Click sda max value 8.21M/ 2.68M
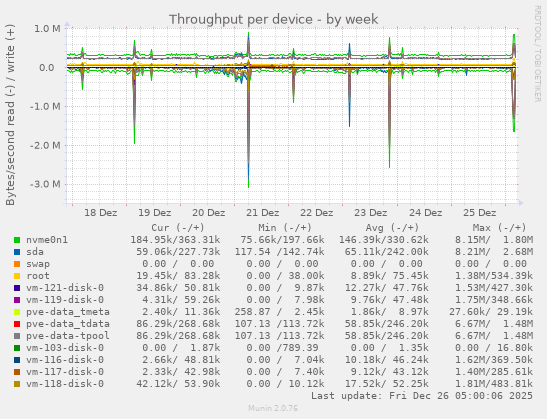This screenshot has height=419, width=547. pos(494,252)
